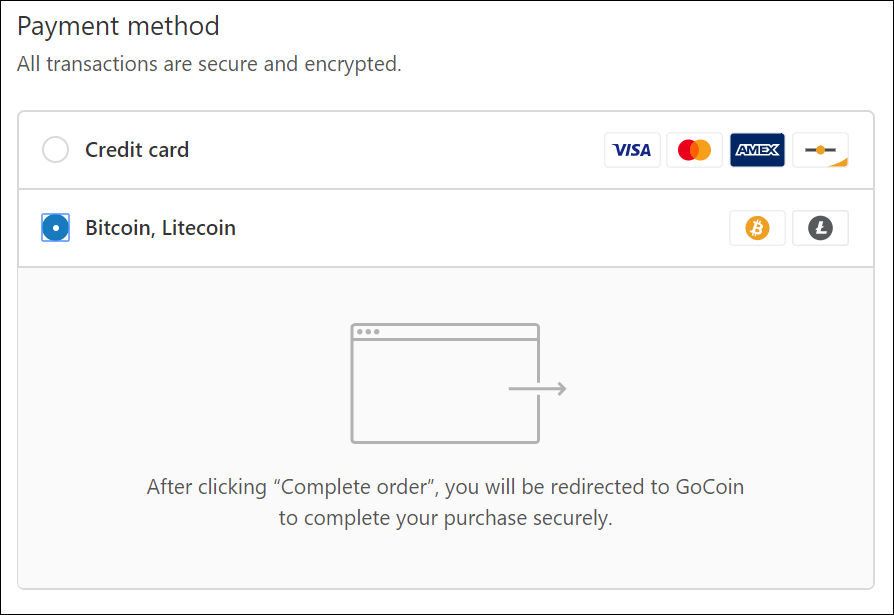Click the three dots in the window illustration
This screenshot has height=615, width=894.
[x=368, y=332]
